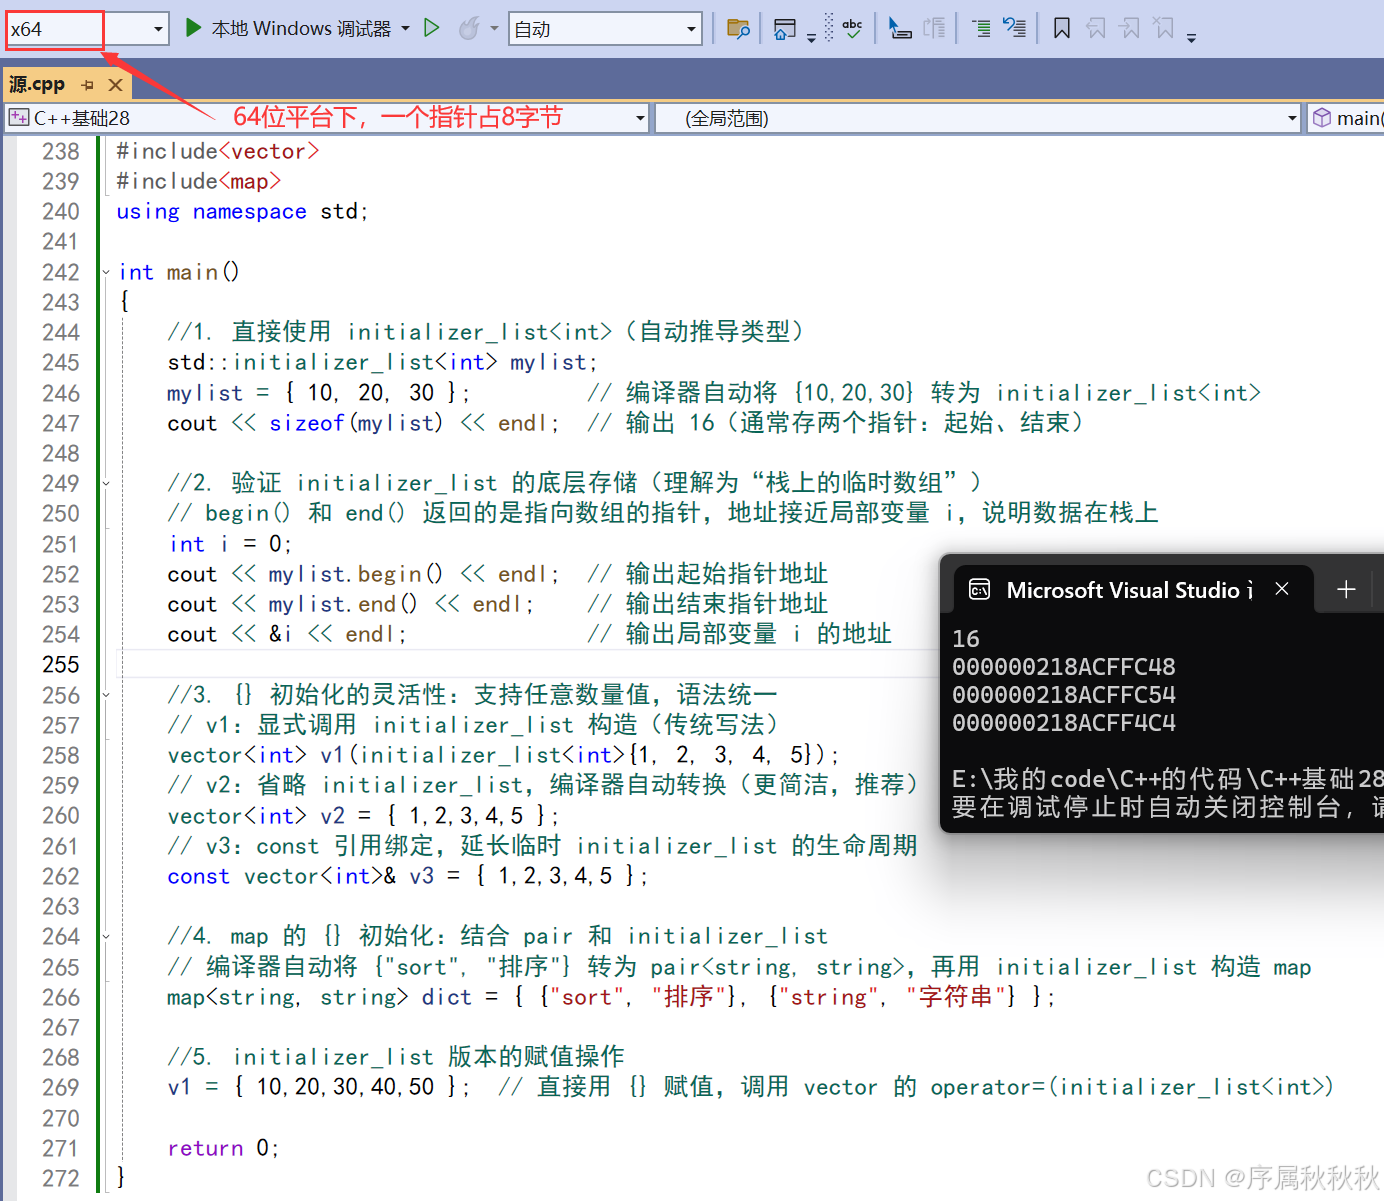The image size is (1384, 1201).
Task: Click console address 000000218ACFFC48
Action: 1064,667
